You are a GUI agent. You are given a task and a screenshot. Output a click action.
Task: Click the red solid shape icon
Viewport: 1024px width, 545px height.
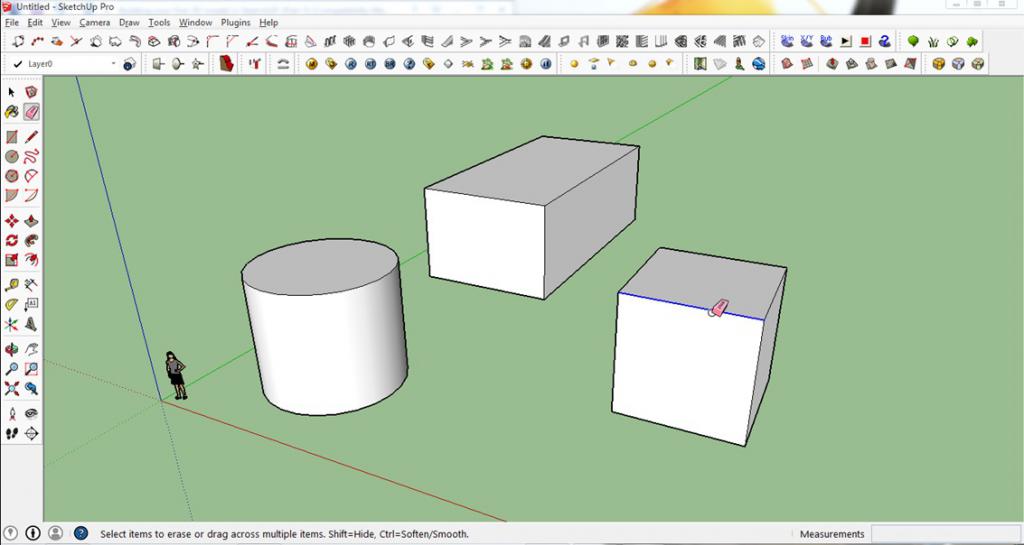point(226,64)
